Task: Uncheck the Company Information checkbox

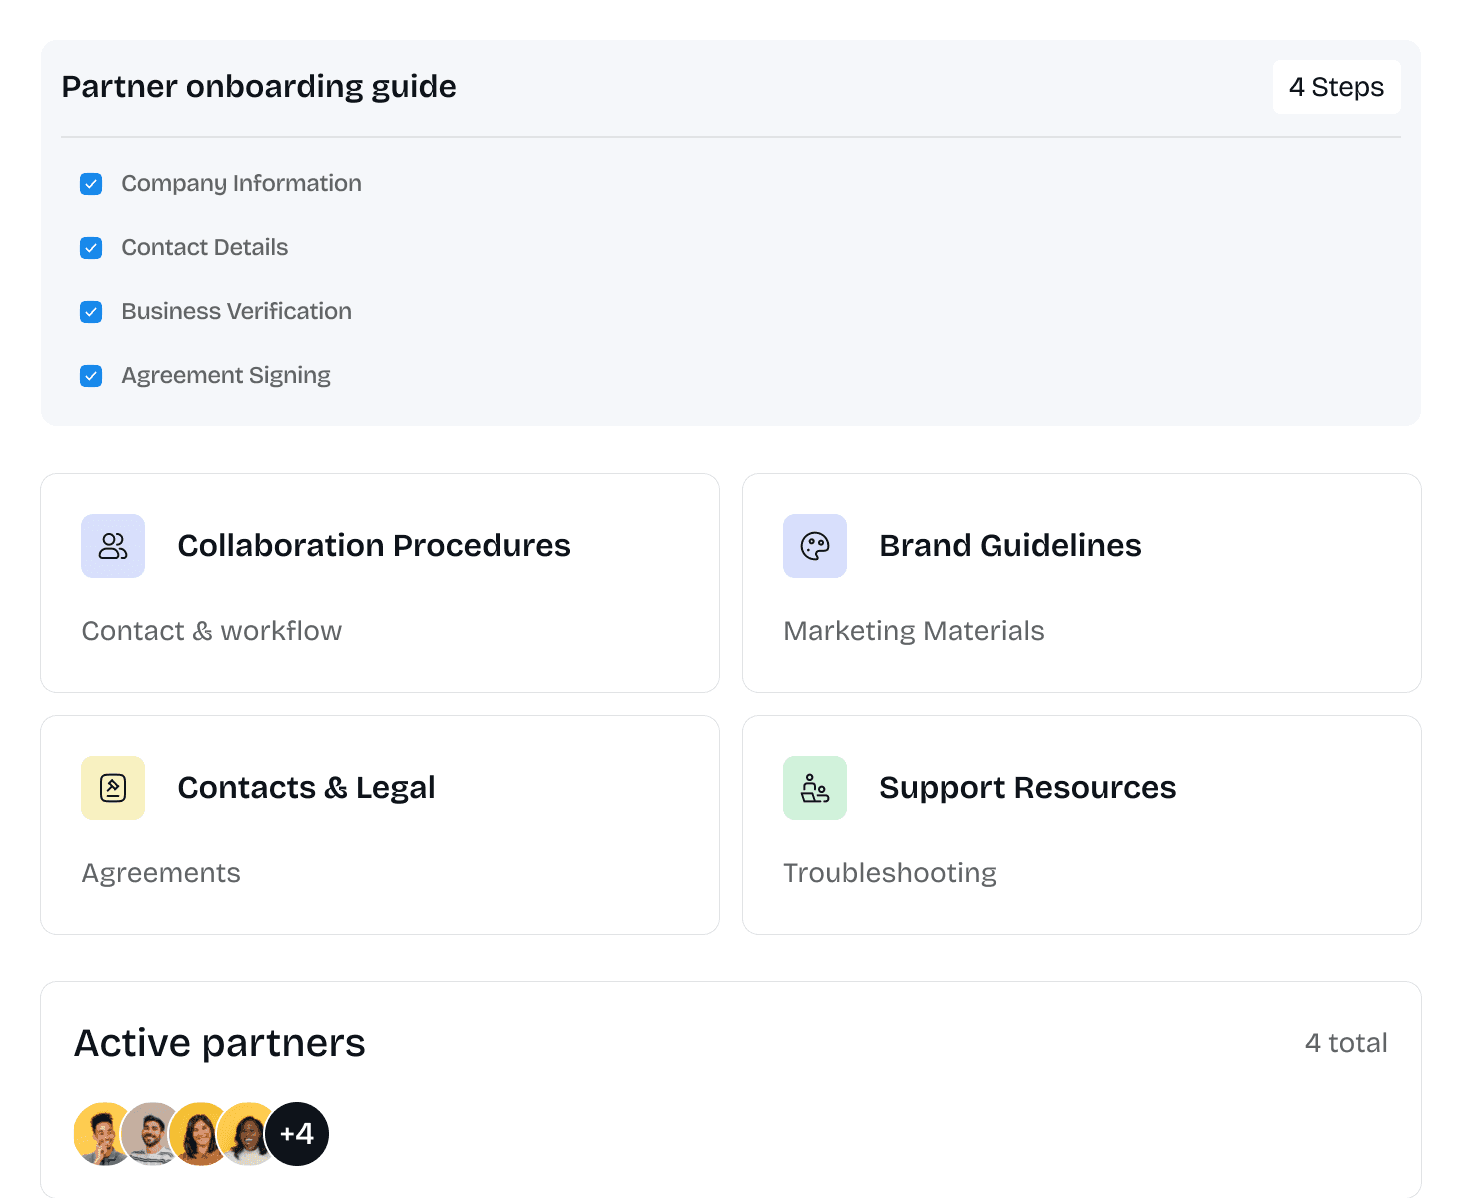Action: pyautogui.click(x=91, y=184)
